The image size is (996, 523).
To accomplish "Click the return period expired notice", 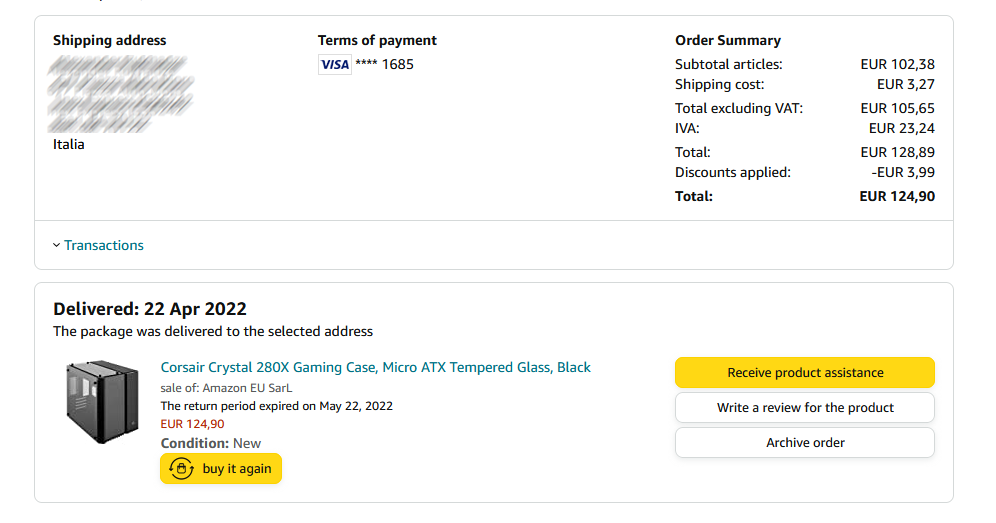I will 277,406.
